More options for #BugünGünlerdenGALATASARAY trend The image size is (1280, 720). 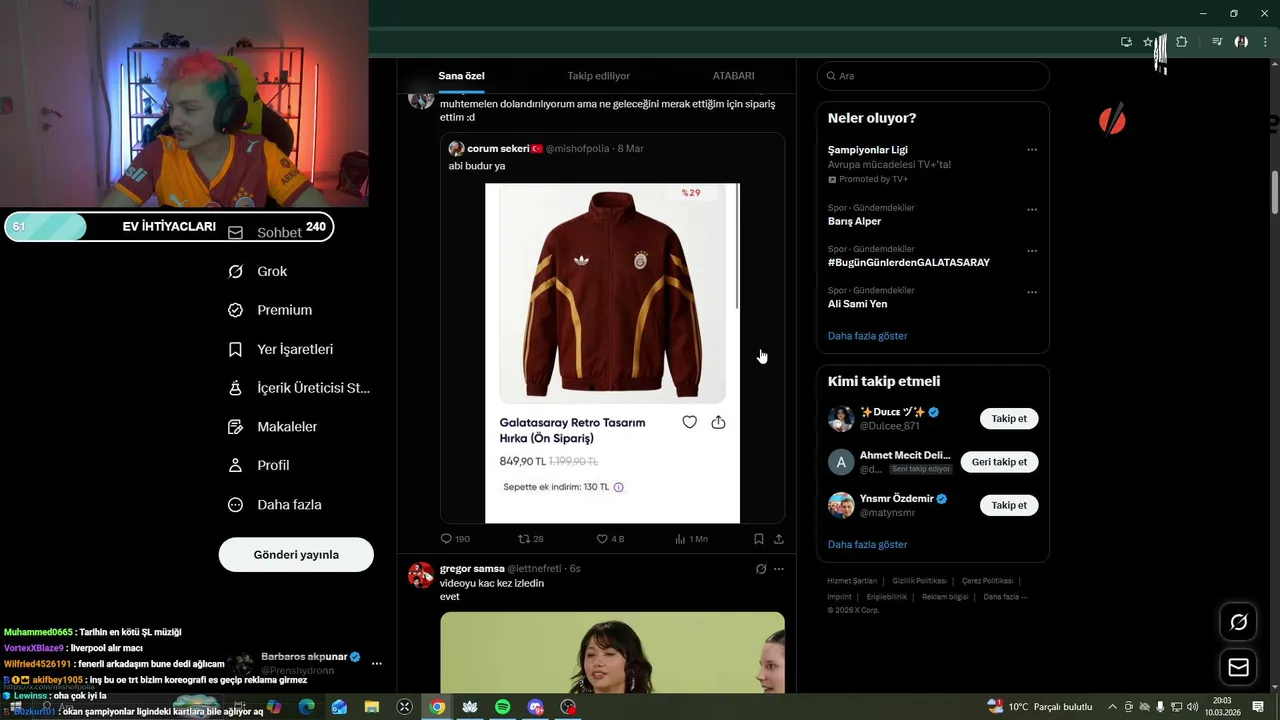click(x=1032, y=251)
